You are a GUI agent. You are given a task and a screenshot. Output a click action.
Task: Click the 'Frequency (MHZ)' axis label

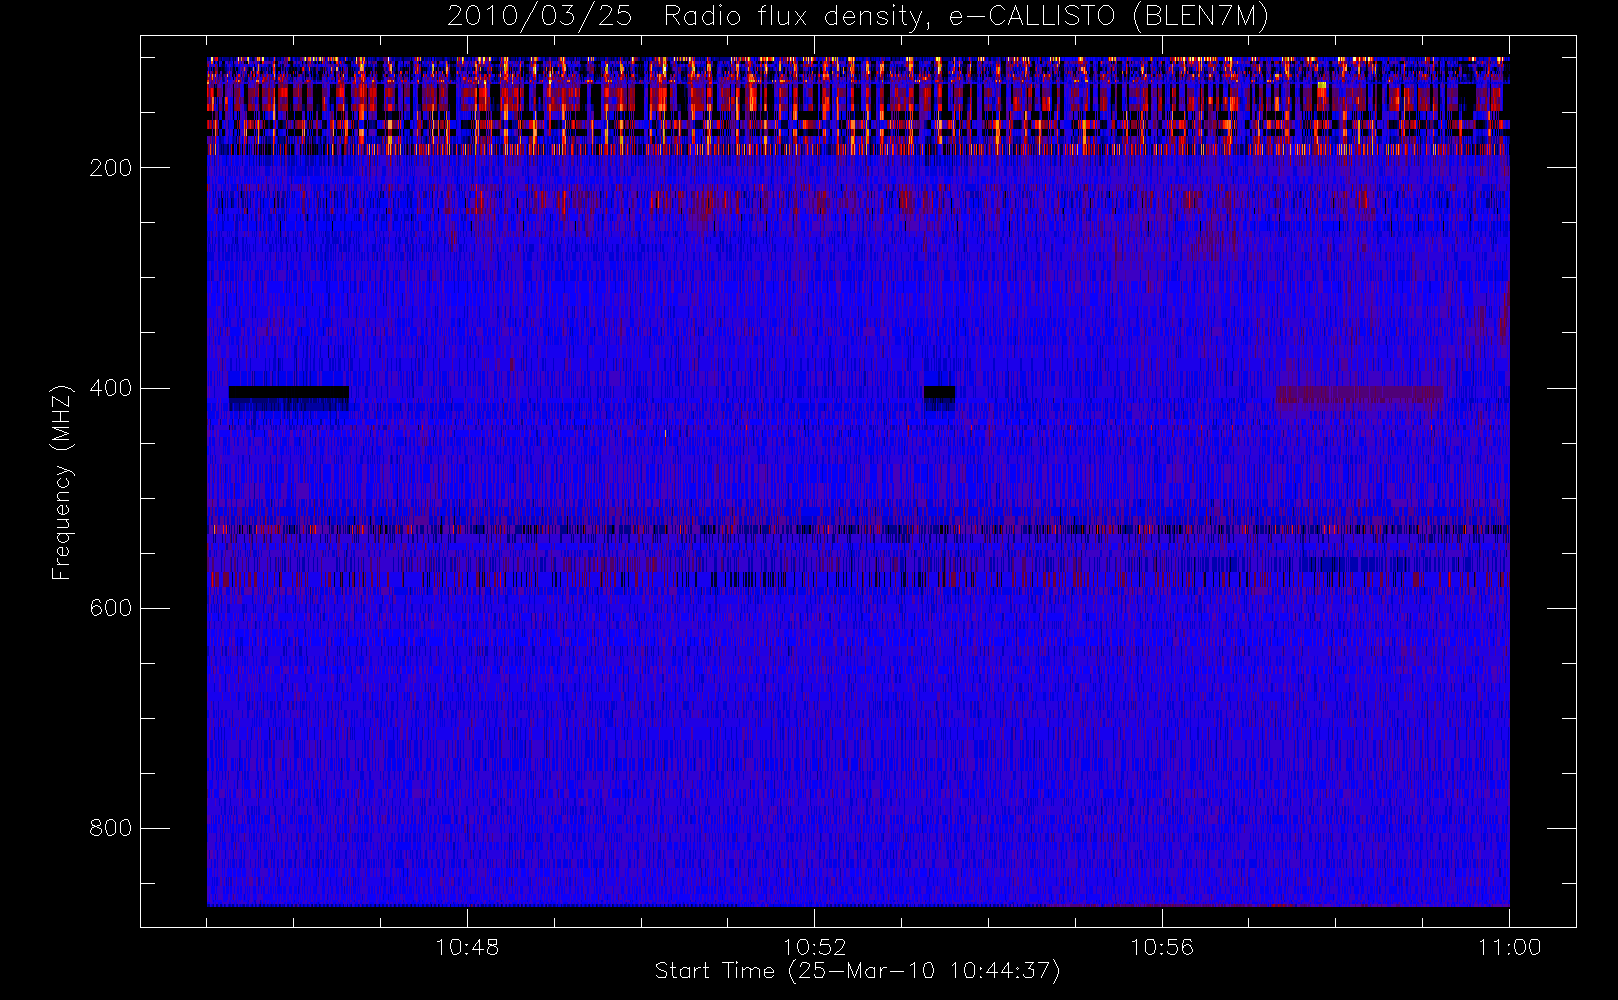tap(62, 482)
